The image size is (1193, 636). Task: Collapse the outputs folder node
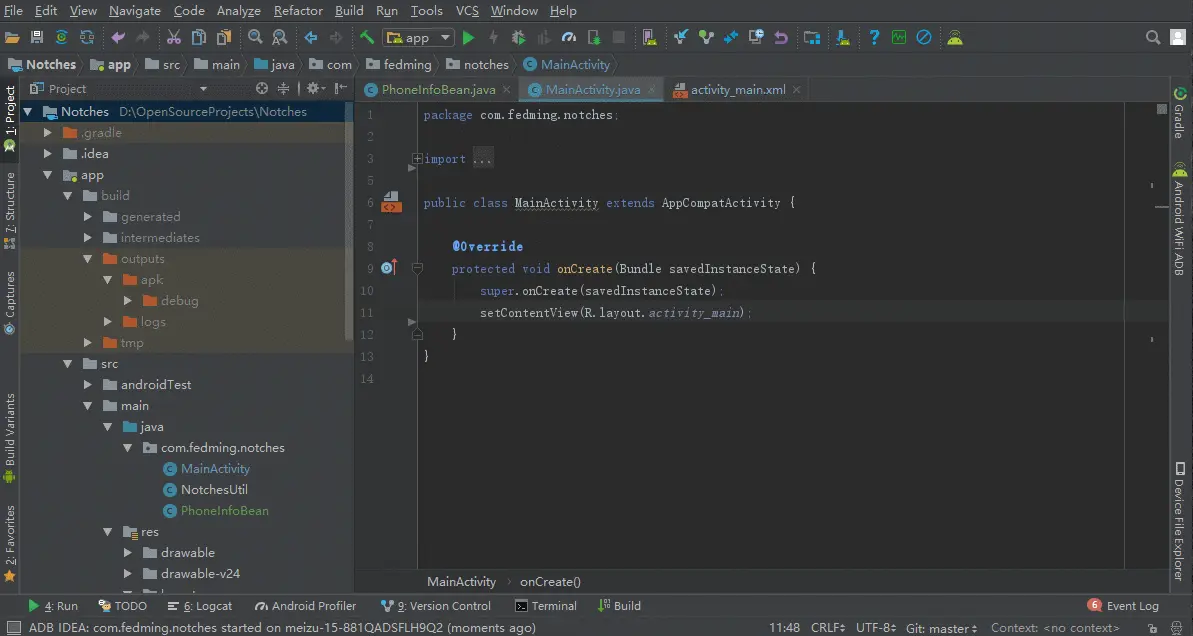click(87, 259)
